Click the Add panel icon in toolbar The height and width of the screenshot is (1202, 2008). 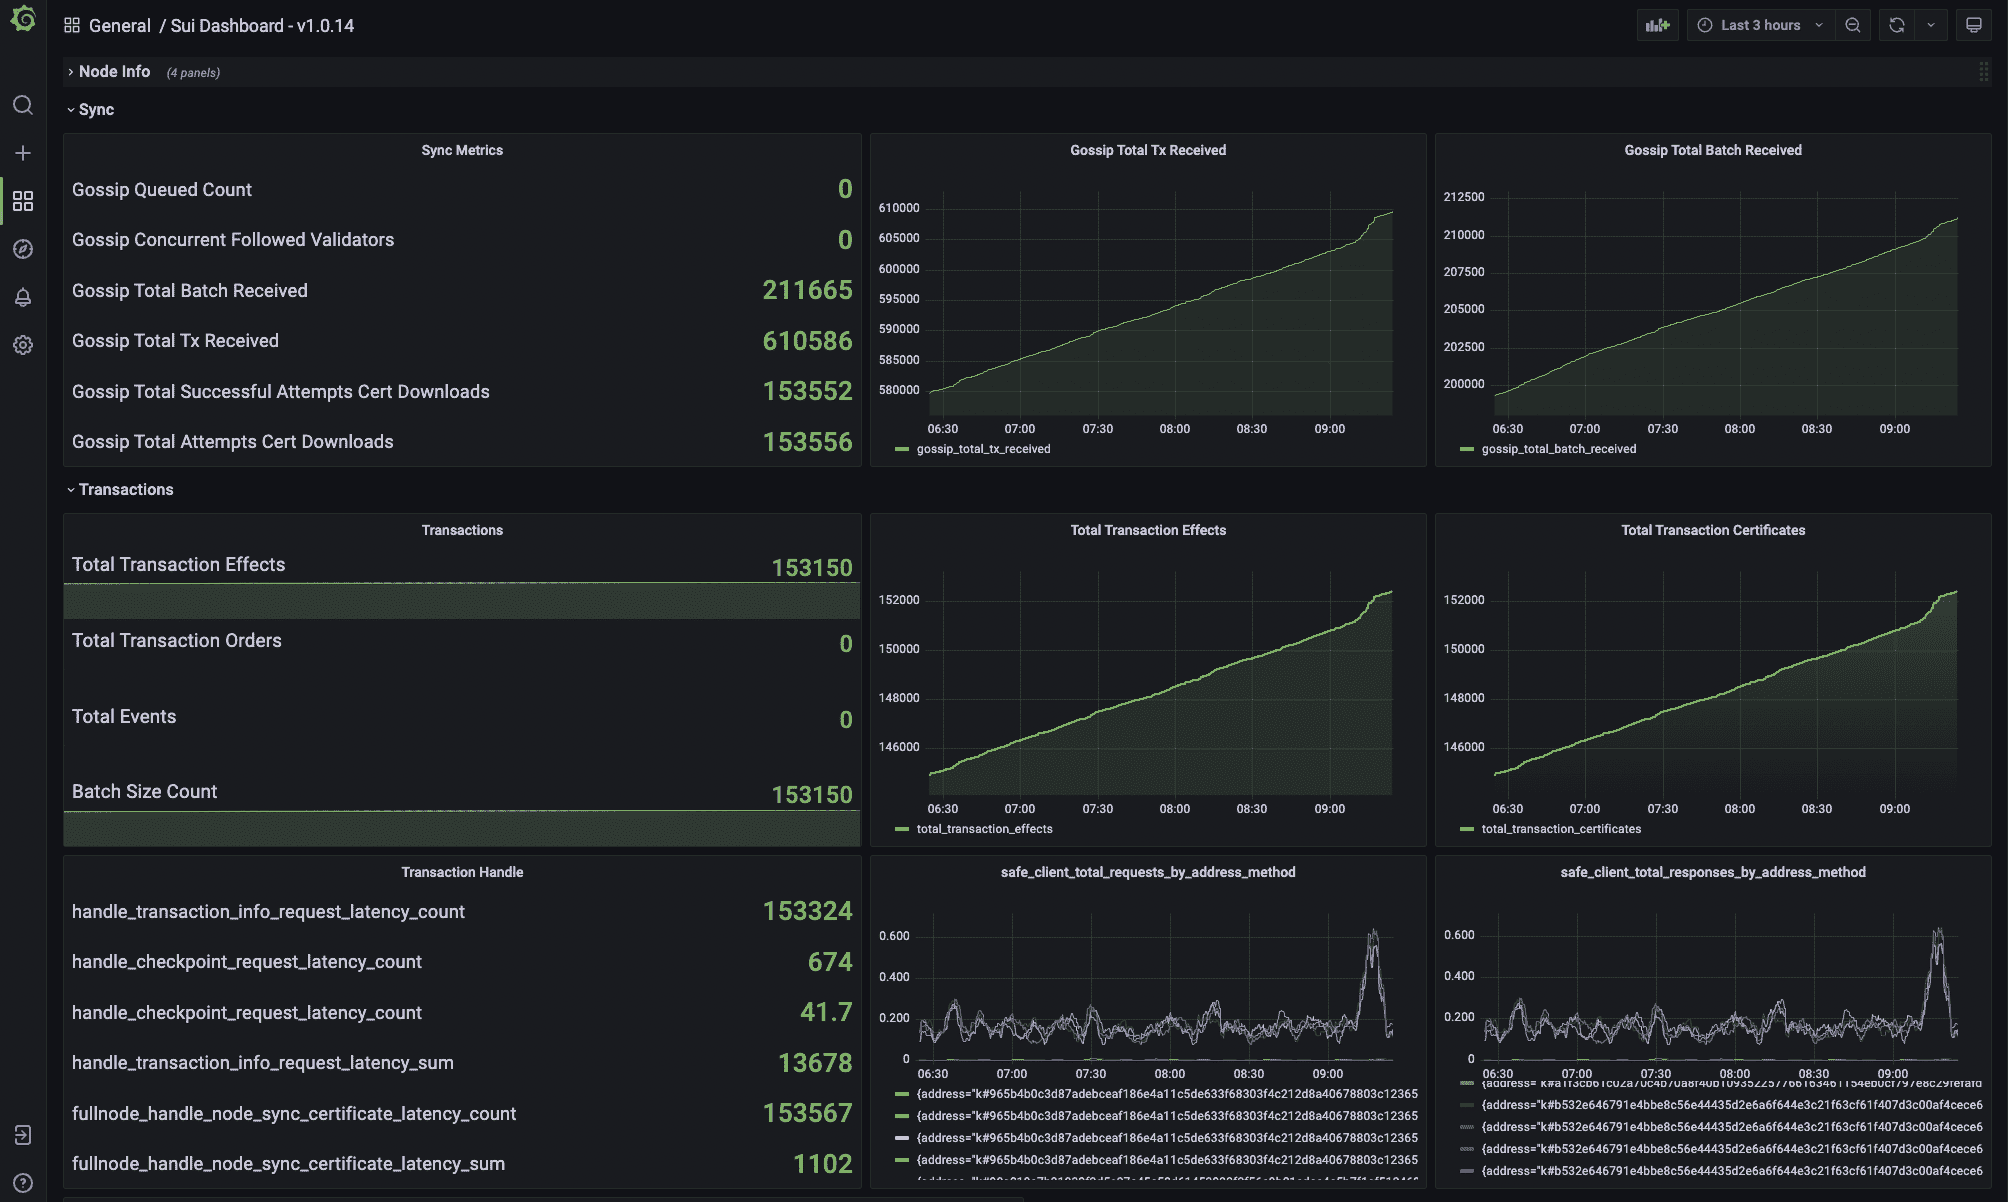tap(1657, 25)
